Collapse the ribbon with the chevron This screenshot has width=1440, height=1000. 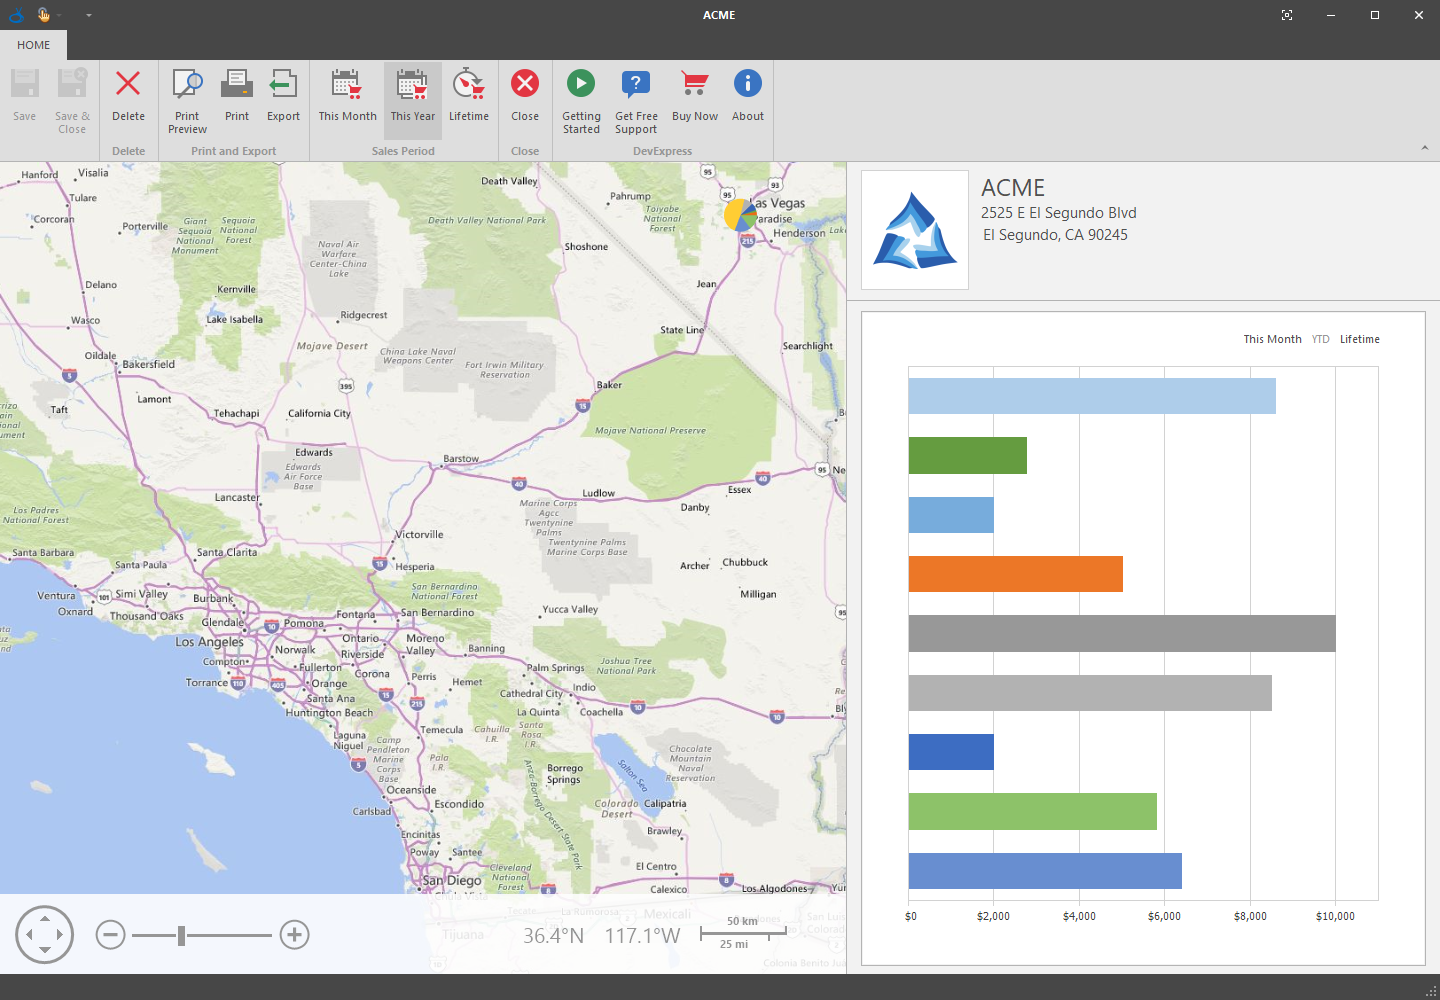point(1424,148)
